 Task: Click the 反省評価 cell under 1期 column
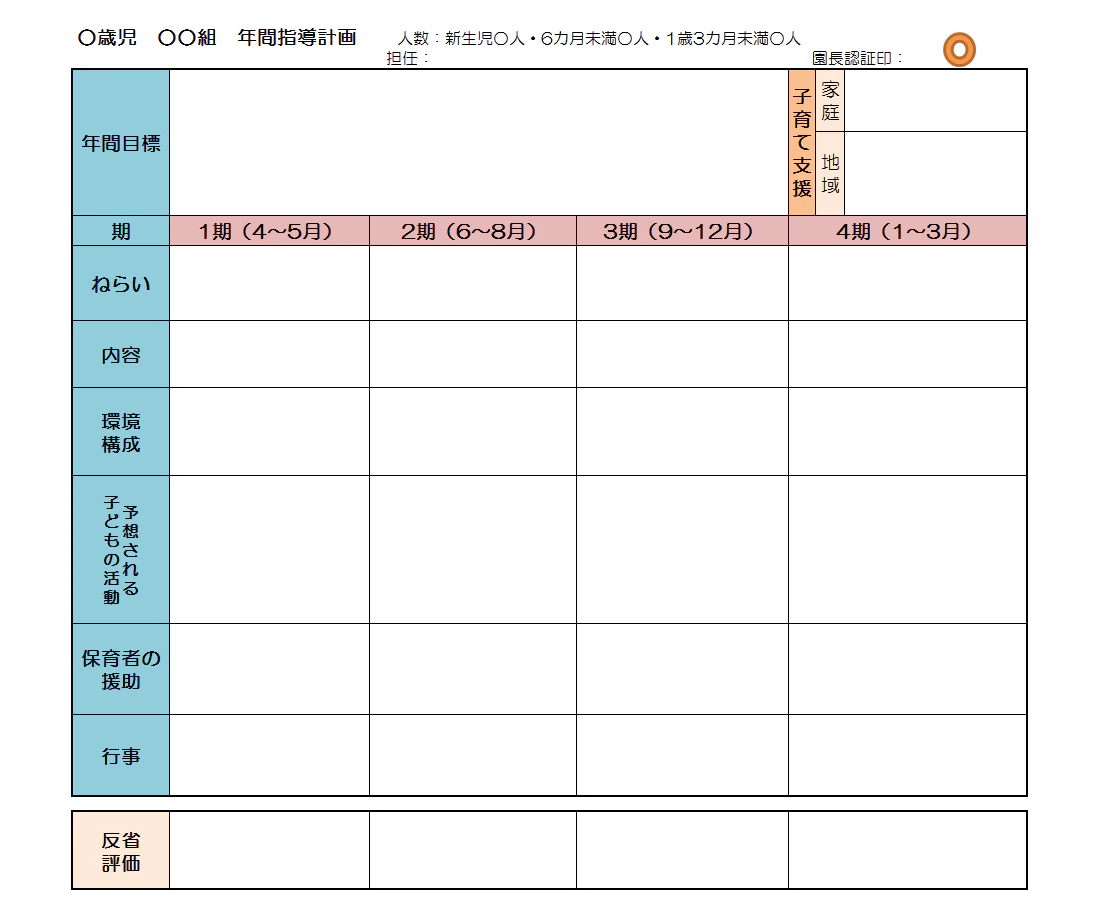point(269,851)
